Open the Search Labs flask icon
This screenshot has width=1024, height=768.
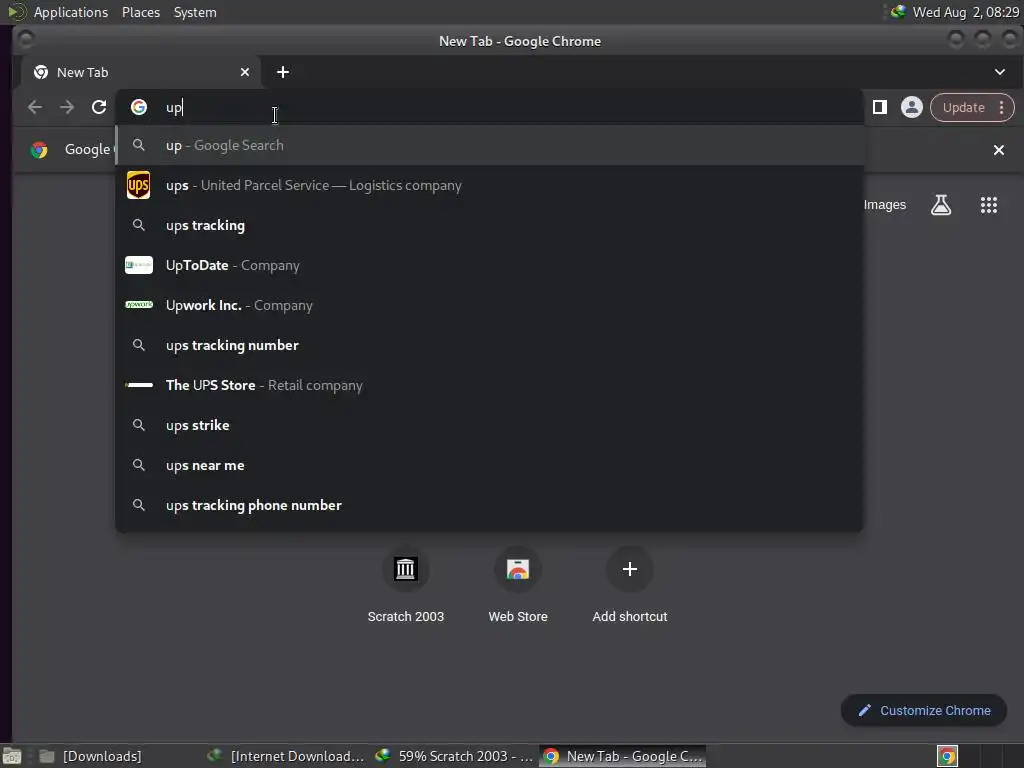(940, 205)
